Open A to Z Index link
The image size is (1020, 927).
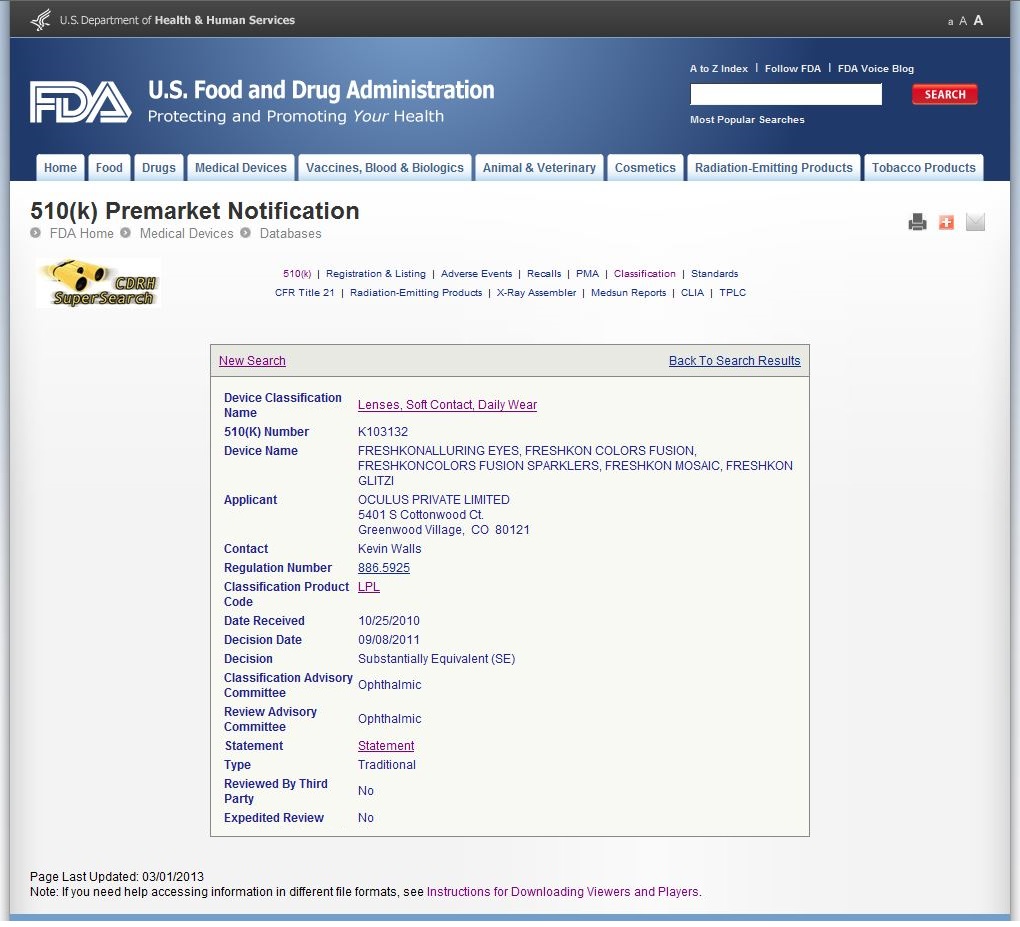click(719, 68)
